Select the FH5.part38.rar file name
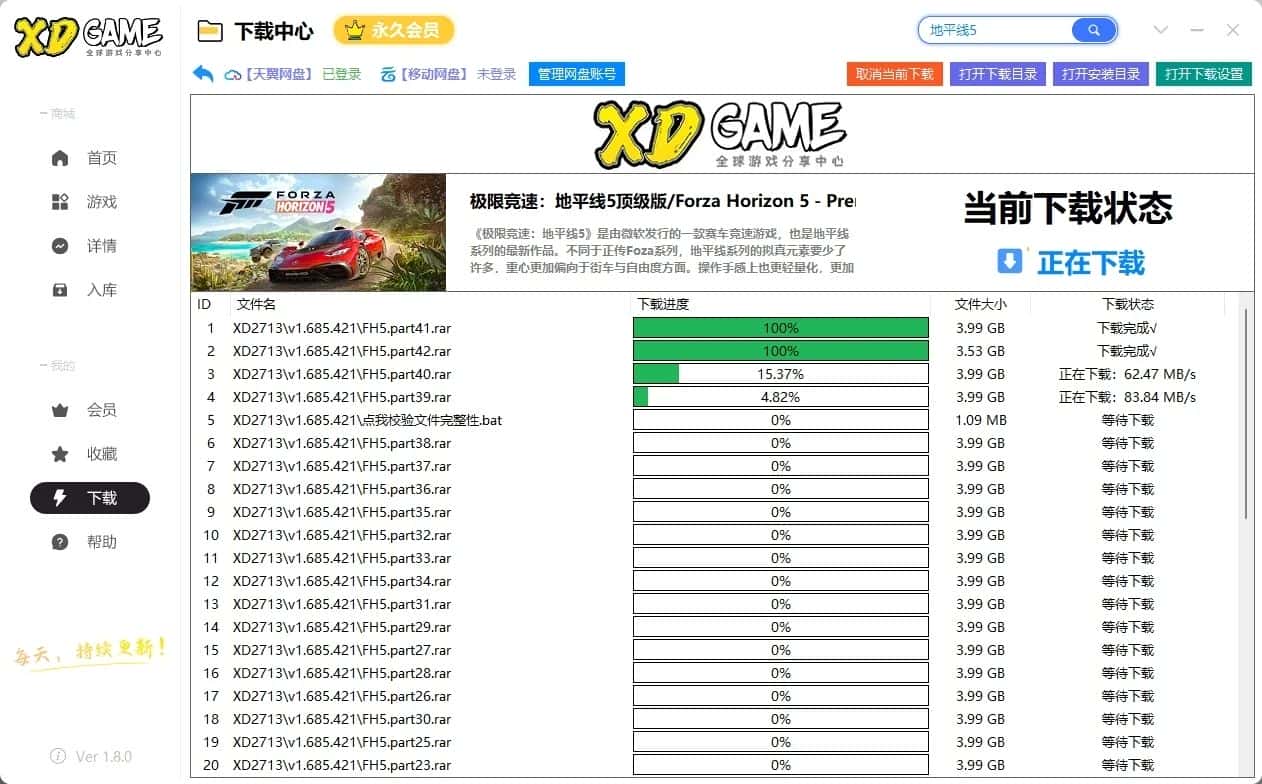 pyautogui.click(x=342, y=443)
